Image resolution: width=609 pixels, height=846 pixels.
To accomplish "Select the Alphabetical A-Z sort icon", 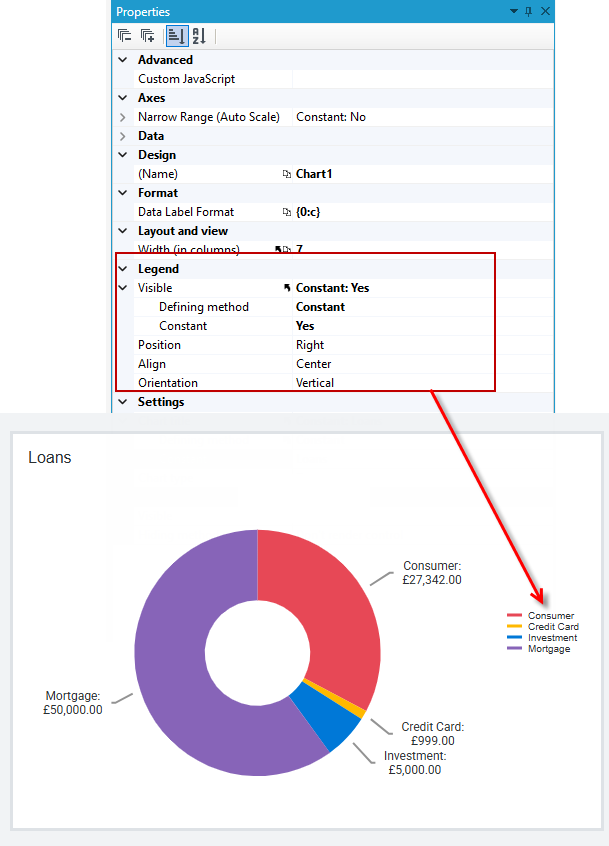I will (x=199, y=36).
